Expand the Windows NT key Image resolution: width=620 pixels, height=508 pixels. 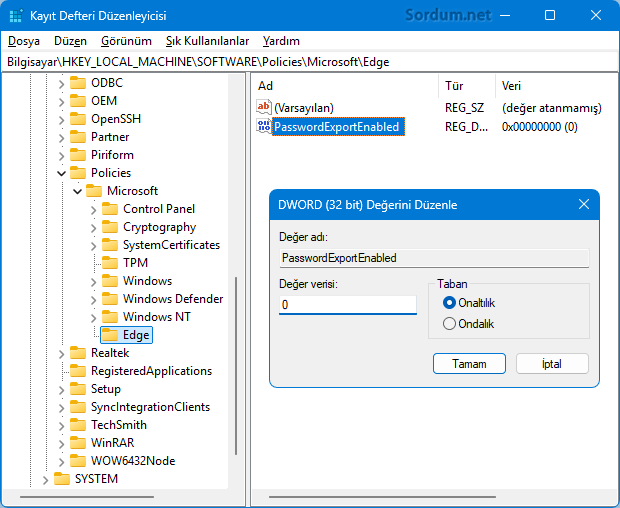[93, 317]
